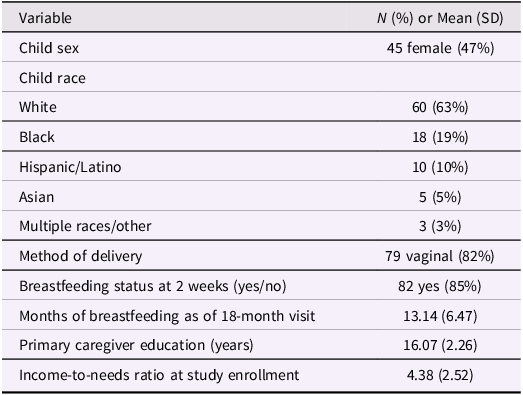Viewport: 523px width, 395px height.
Task: Click the 60 (63%) value
Action: [440, 107]
